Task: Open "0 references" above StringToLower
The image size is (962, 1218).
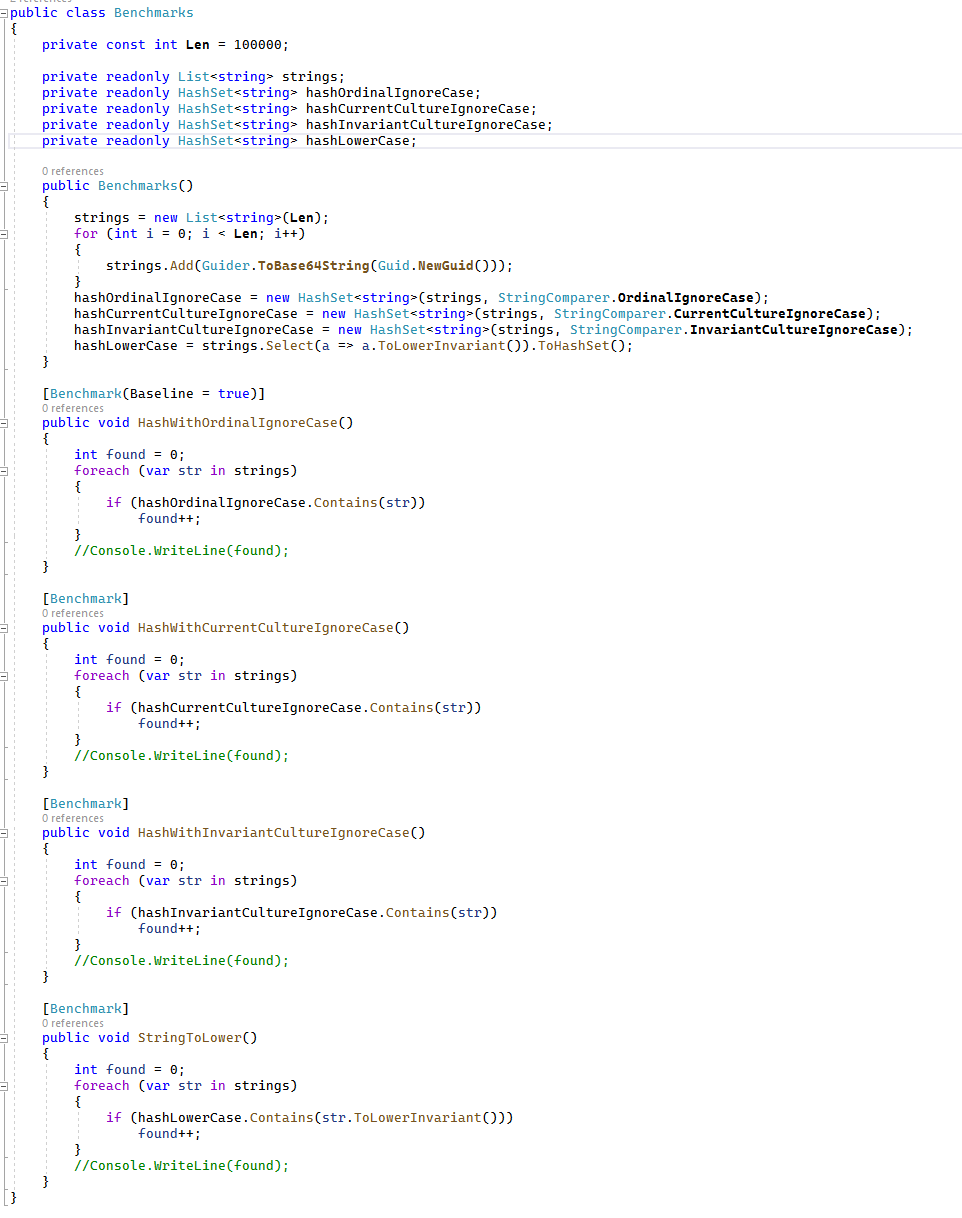Action: click(x=72, y=1024)
